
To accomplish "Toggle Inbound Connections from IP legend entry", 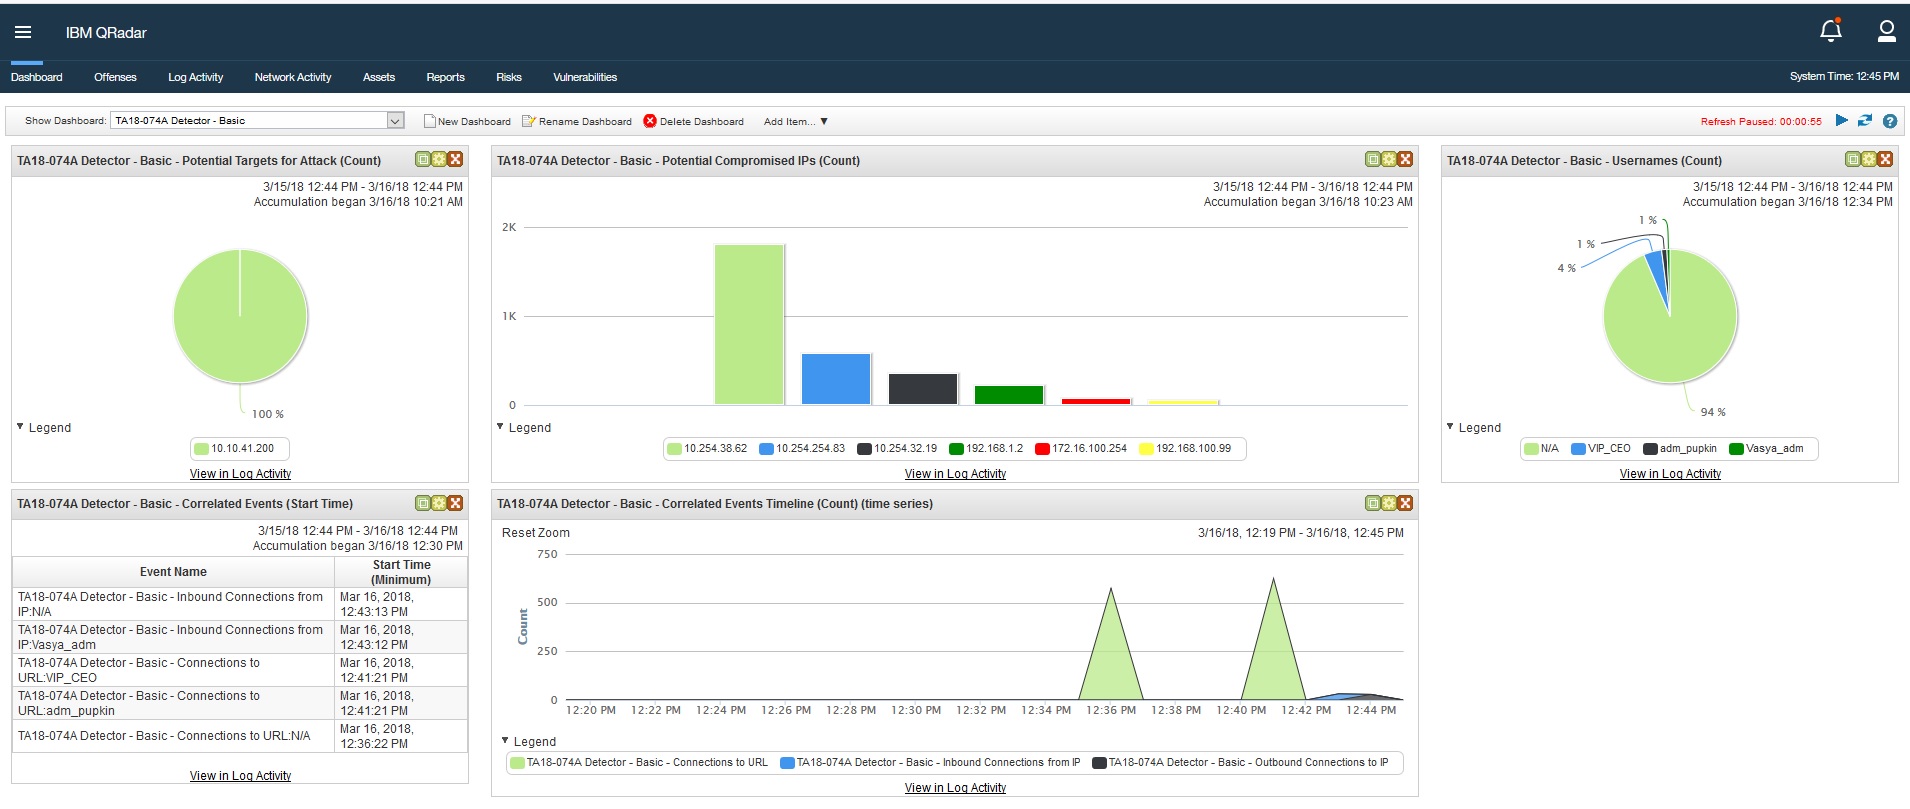I will [x=930, y=763].
